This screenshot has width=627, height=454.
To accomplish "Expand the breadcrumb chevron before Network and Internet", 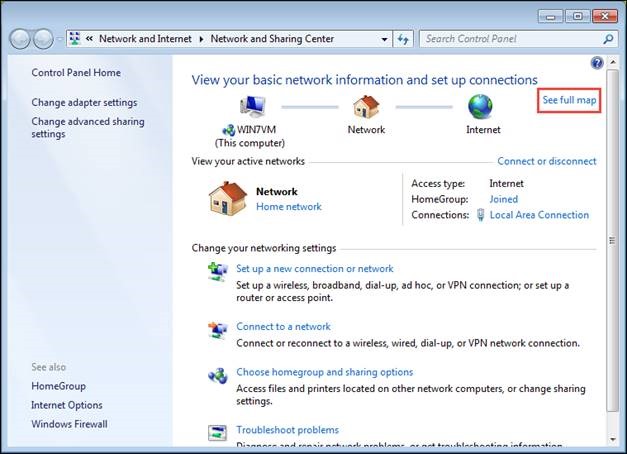I will (90, 39).
